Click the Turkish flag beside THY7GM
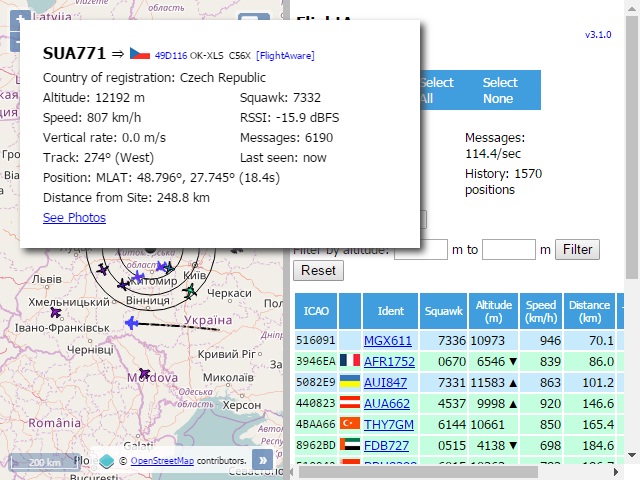The height and width of the screenshot is (480, 640). click(x=349, y=423)
